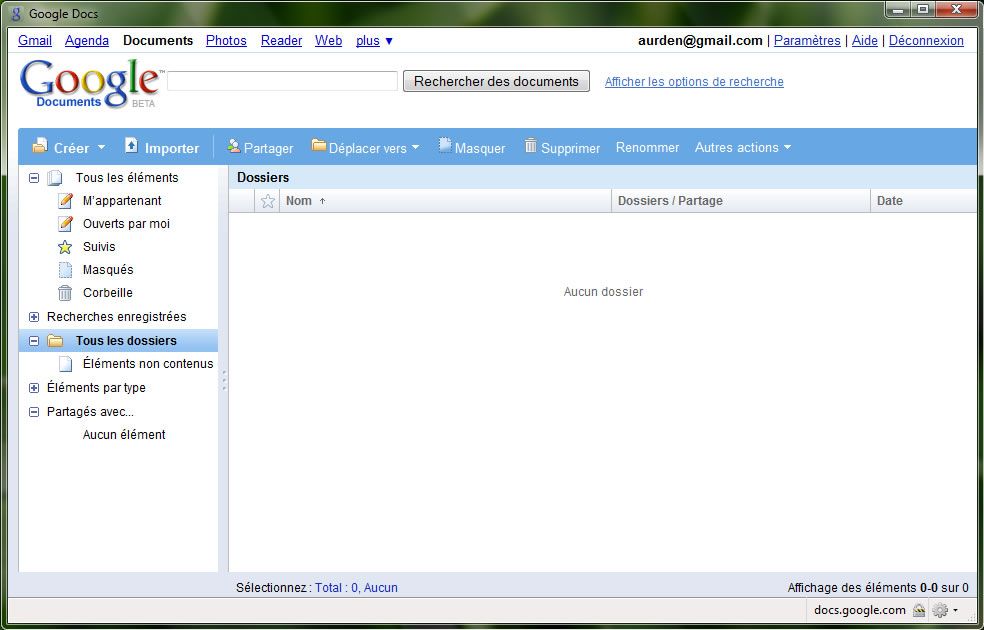Open the Déplacer vers dropdown arrow
Screen dimensions: 984x630
(415, 147)
